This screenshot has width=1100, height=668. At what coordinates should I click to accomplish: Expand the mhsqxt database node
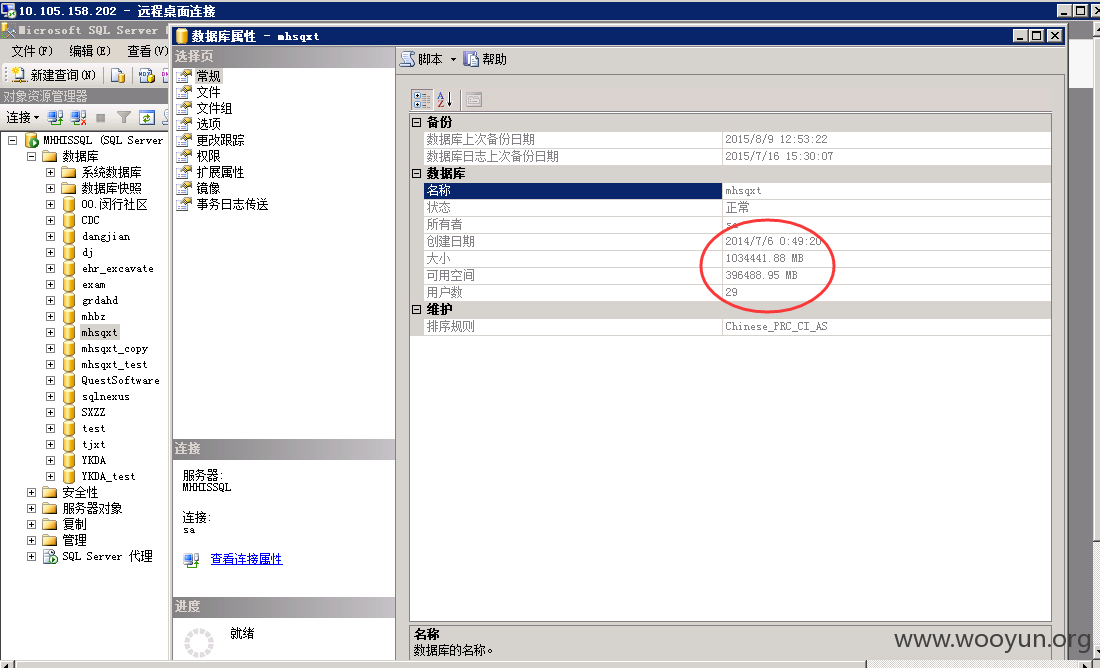point(51,333)
